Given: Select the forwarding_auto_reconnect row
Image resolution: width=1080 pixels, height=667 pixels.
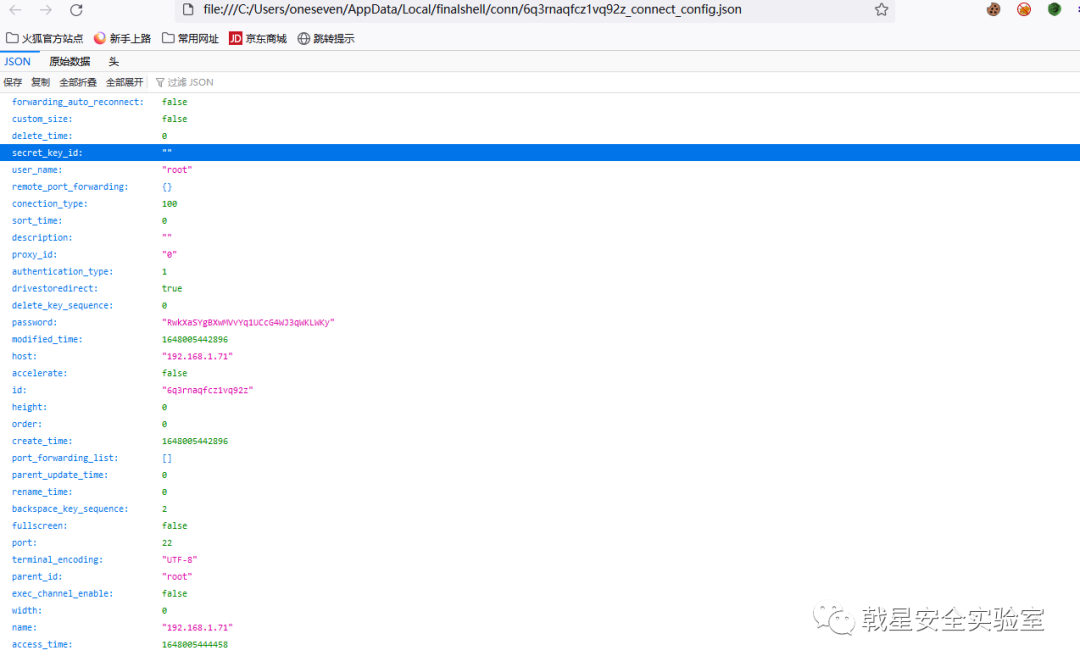Looking at the screenshot, I should (x=540, y=102).
